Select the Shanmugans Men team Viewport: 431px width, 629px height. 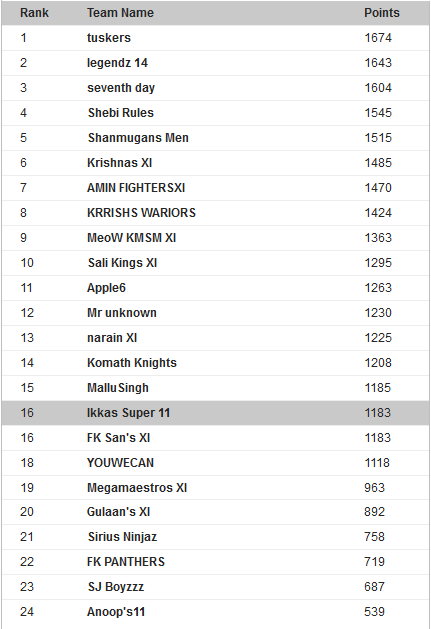point(138,138)
